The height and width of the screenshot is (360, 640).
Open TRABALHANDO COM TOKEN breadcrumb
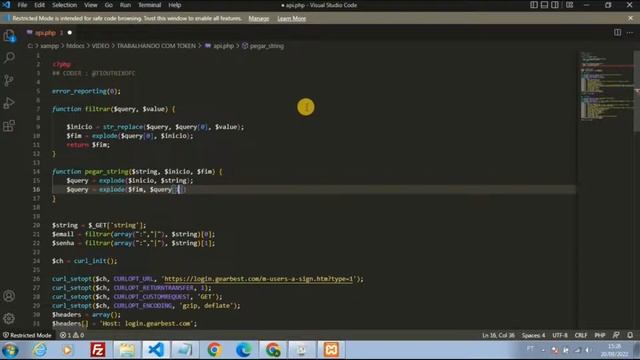tap(156, 46)
